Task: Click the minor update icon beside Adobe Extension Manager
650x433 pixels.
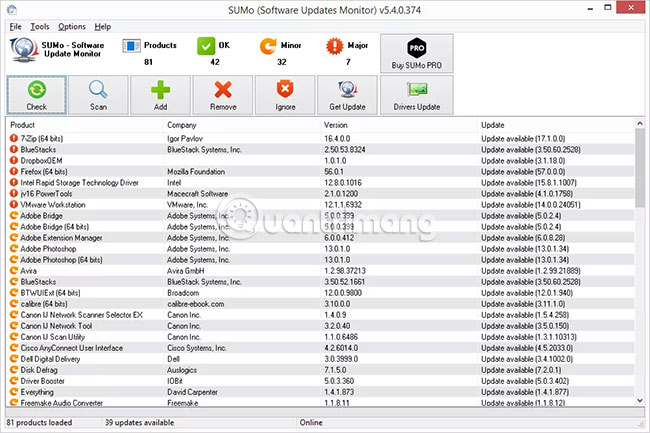Action: tap(14, 238)
